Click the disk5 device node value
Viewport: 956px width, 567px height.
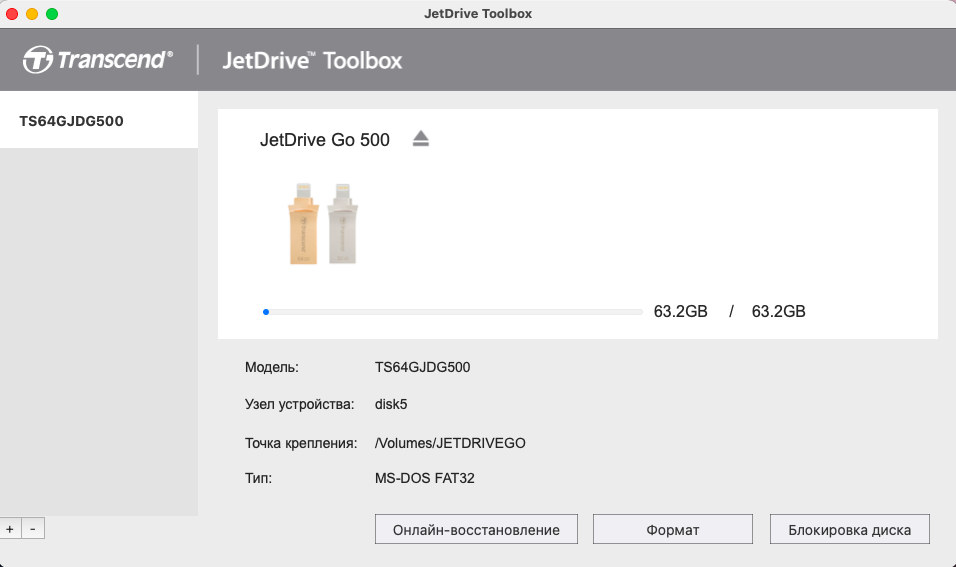pos(391,404)
